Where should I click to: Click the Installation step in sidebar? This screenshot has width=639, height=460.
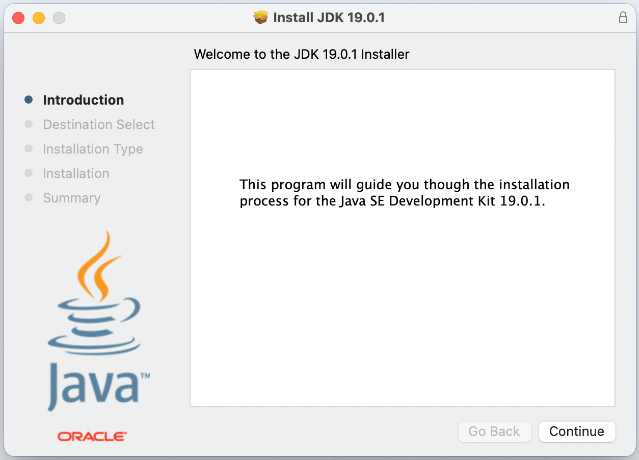76,174
